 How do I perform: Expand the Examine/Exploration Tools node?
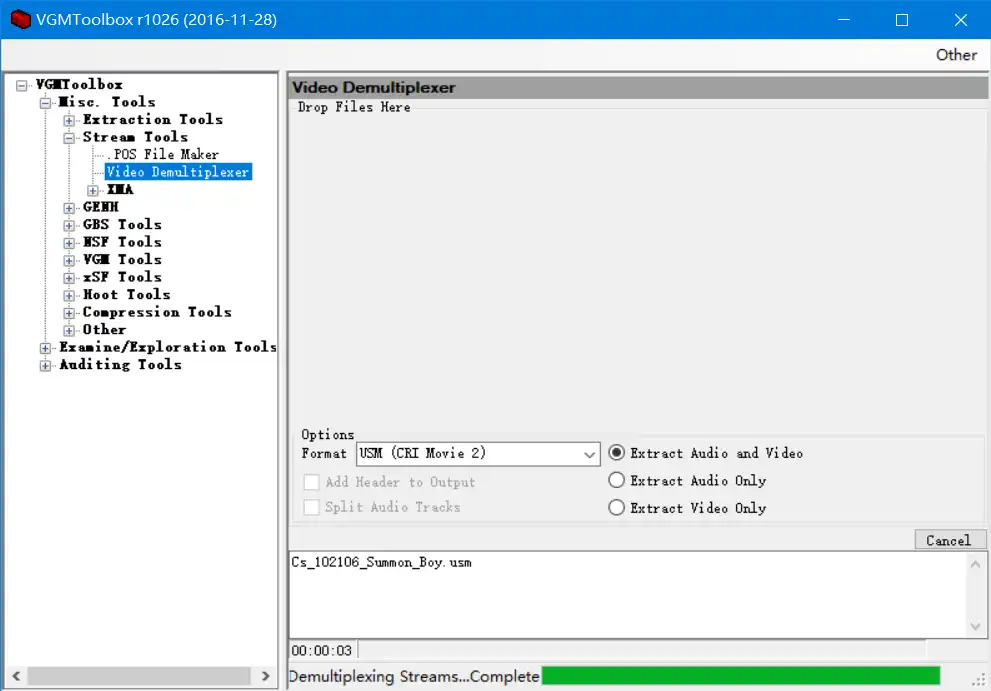click(45, 348)
